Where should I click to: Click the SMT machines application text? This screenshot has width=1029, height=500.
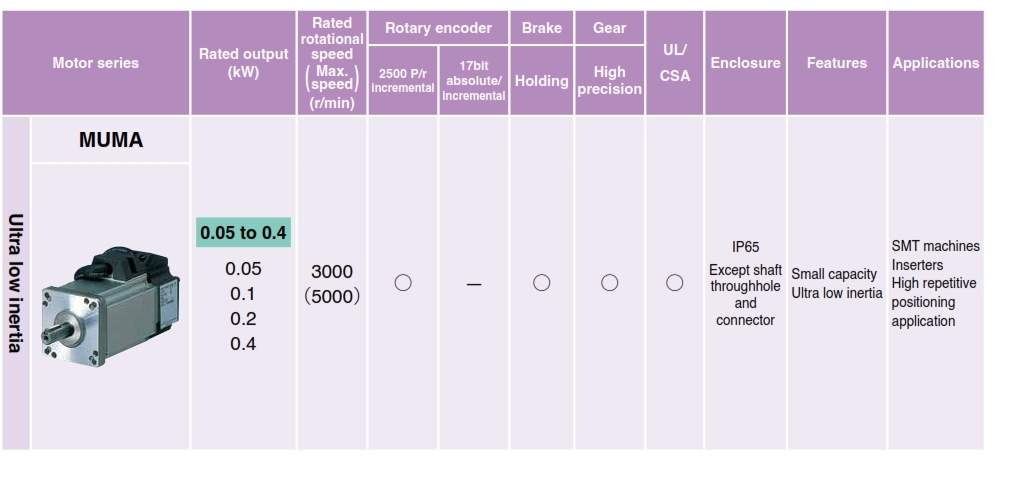click(935, 246)
